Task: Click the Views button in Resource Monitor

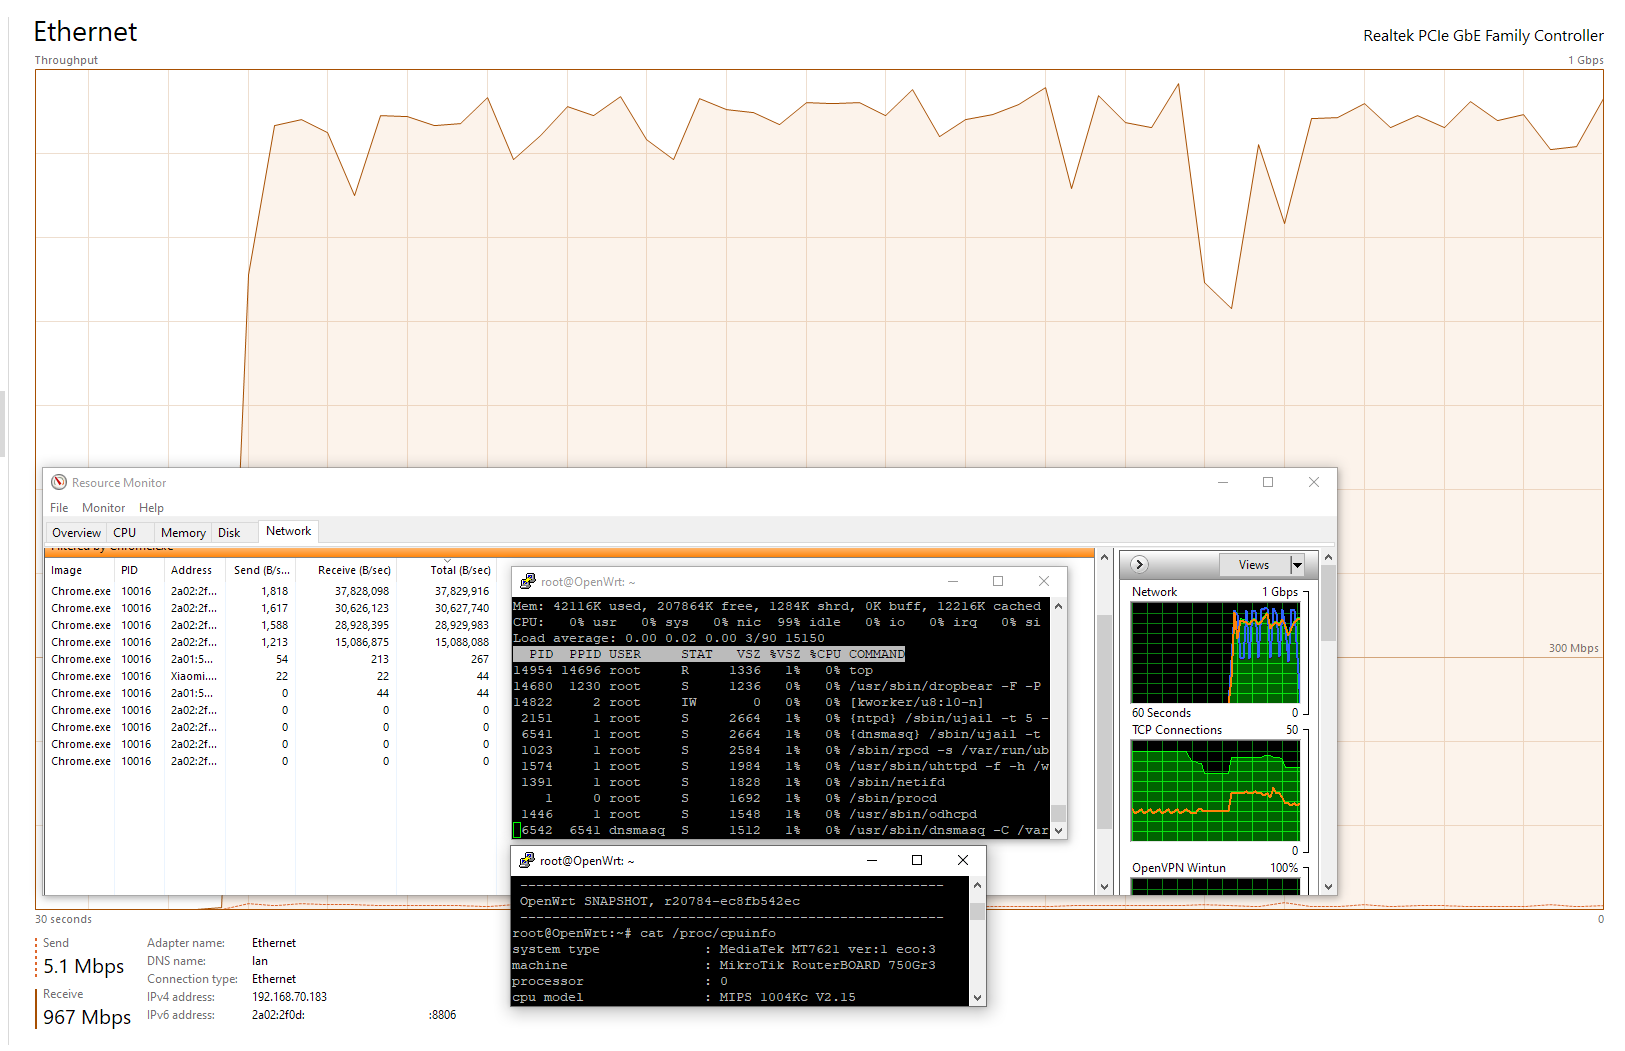Action: pos(1255,565)
